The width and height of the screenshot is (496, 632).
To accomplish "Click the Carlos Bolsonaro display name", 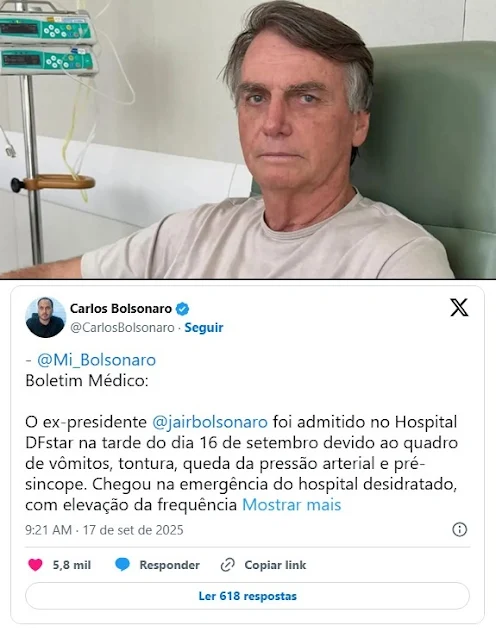I will point(121,309).
